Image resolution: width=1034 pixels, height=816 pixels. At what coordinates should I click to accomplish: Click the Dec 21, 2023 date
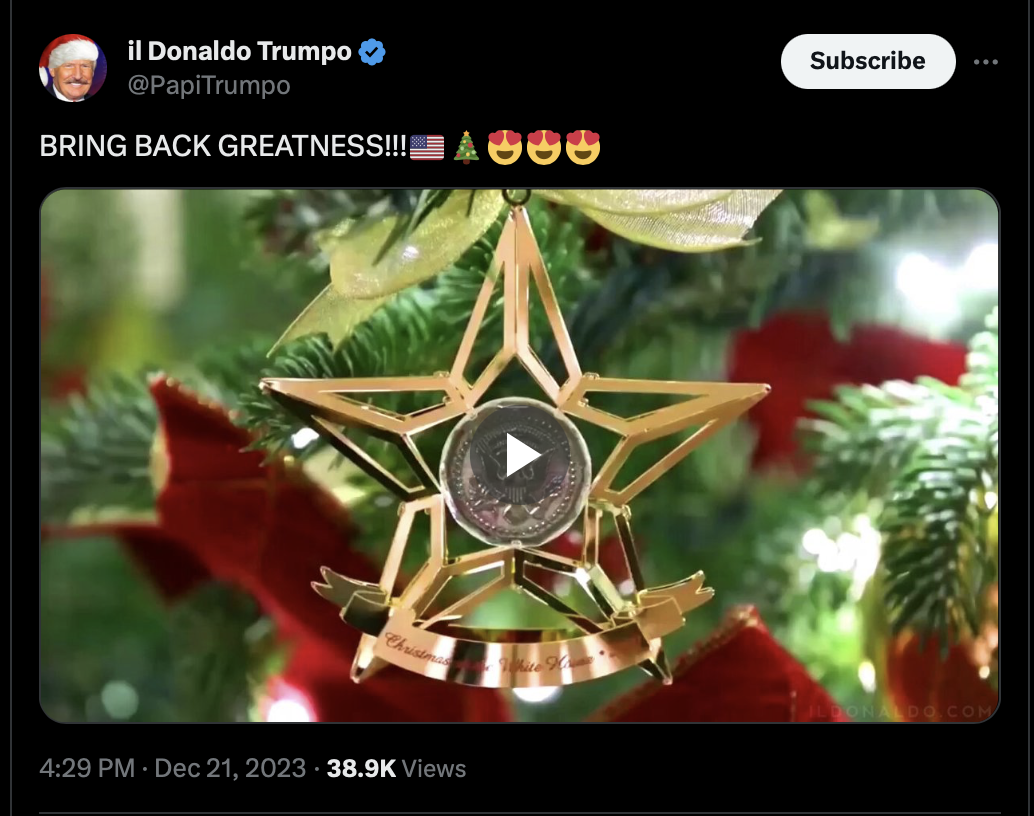(230, 768)
